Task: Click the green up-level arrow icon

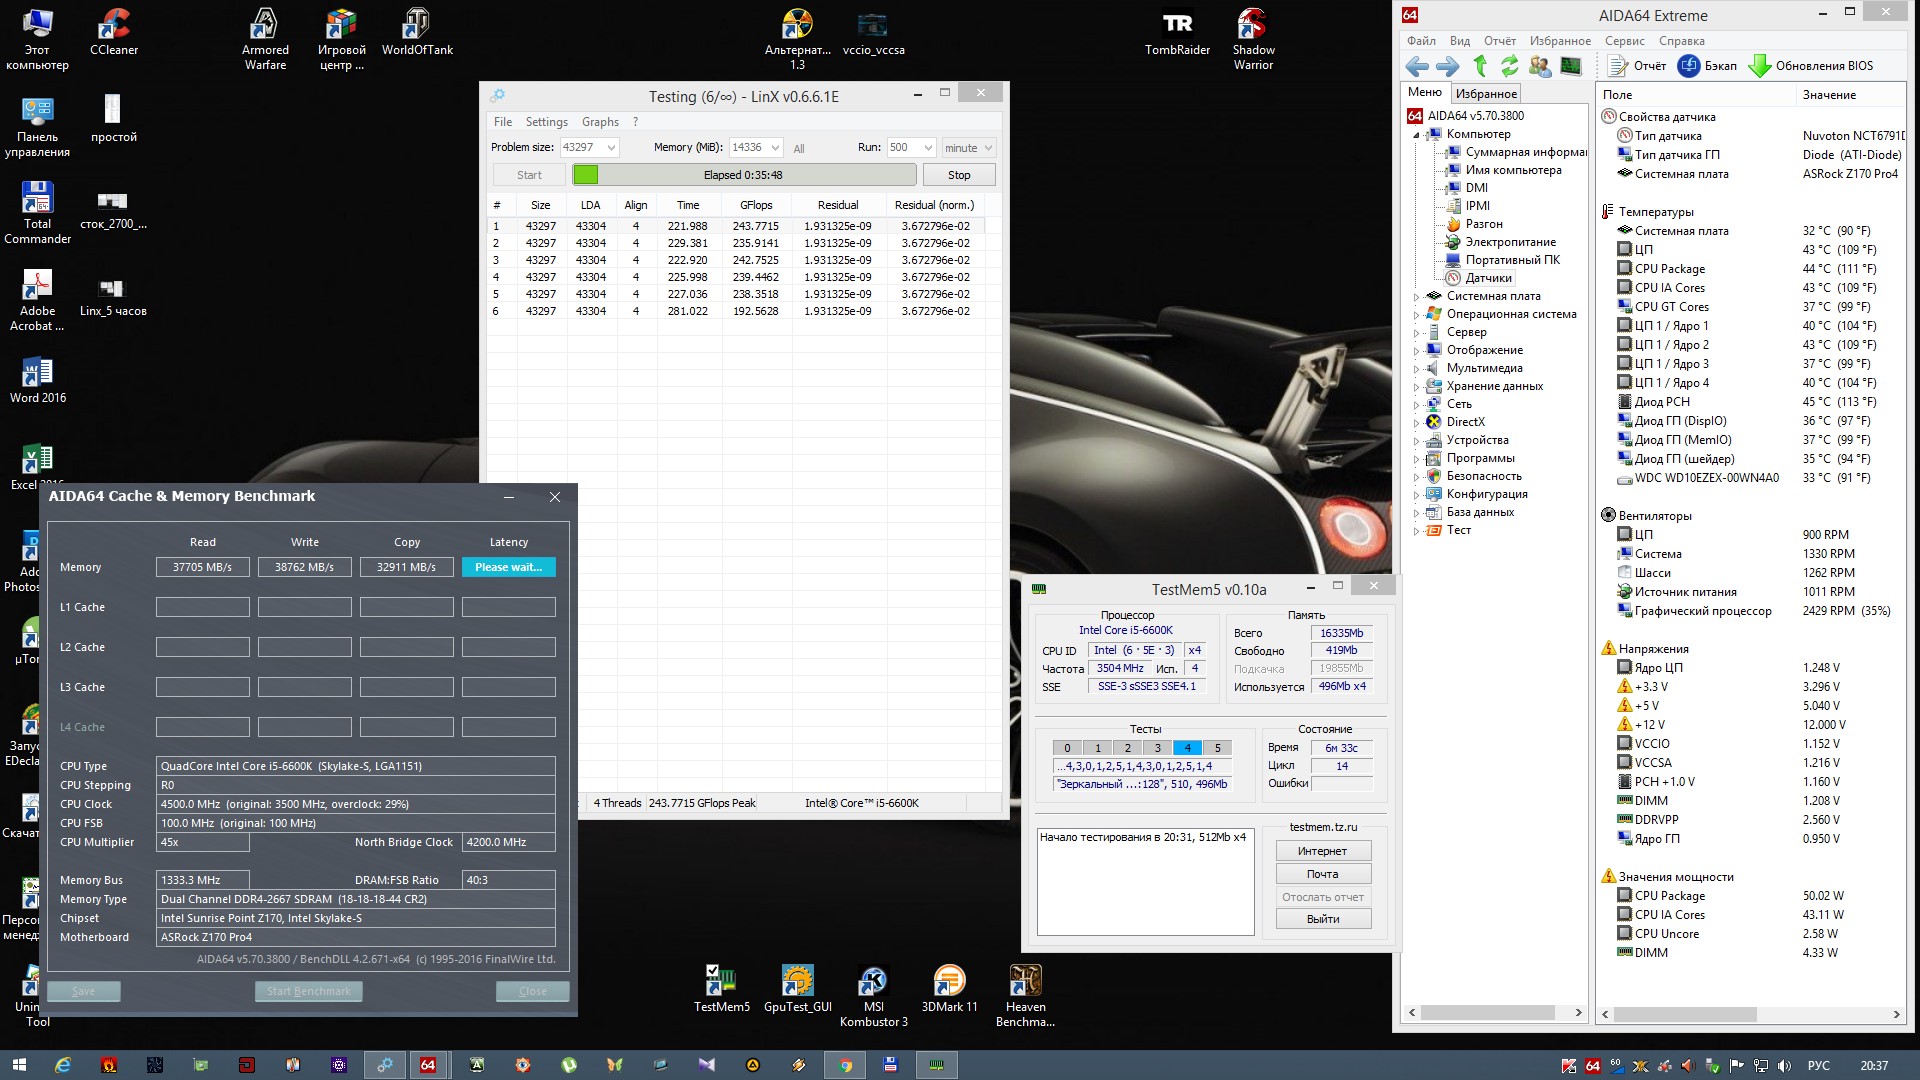Action: pyautogui.click(x=1480, y=66)
